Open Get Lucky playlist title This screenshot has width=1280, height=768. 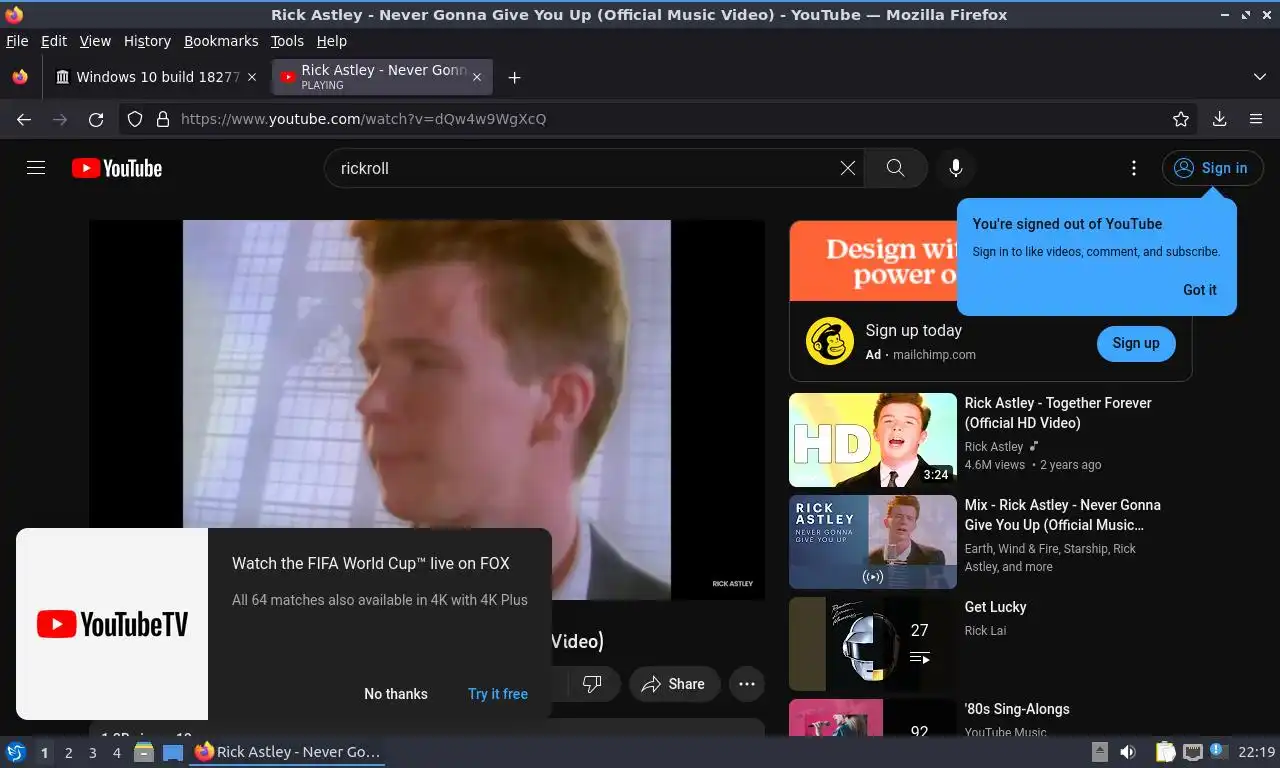[995, 607]
